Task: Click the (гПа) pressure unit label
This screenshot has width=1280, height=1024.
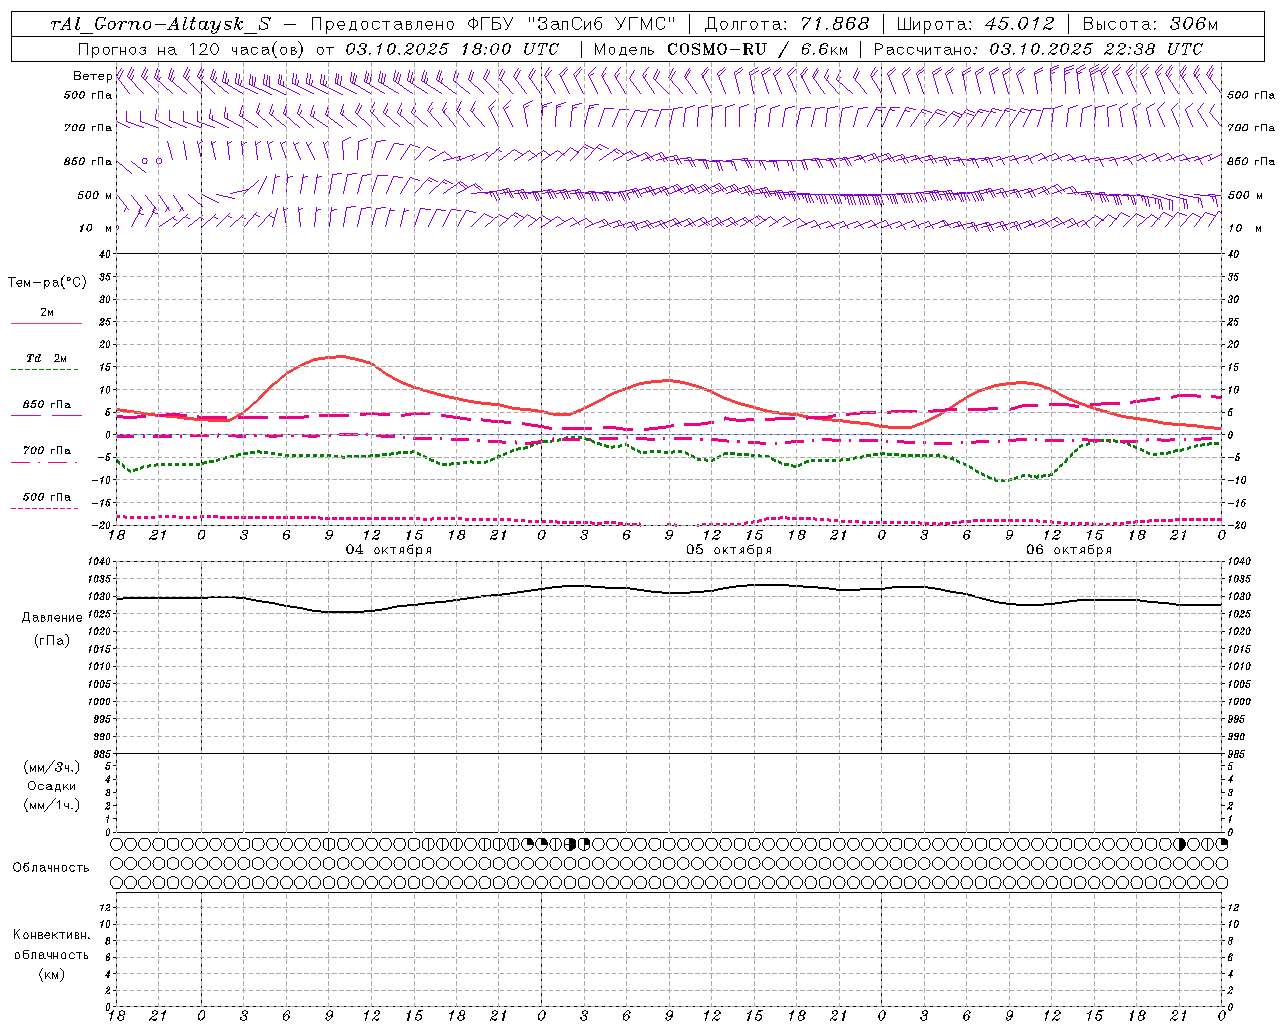Action: click(52, 640)
